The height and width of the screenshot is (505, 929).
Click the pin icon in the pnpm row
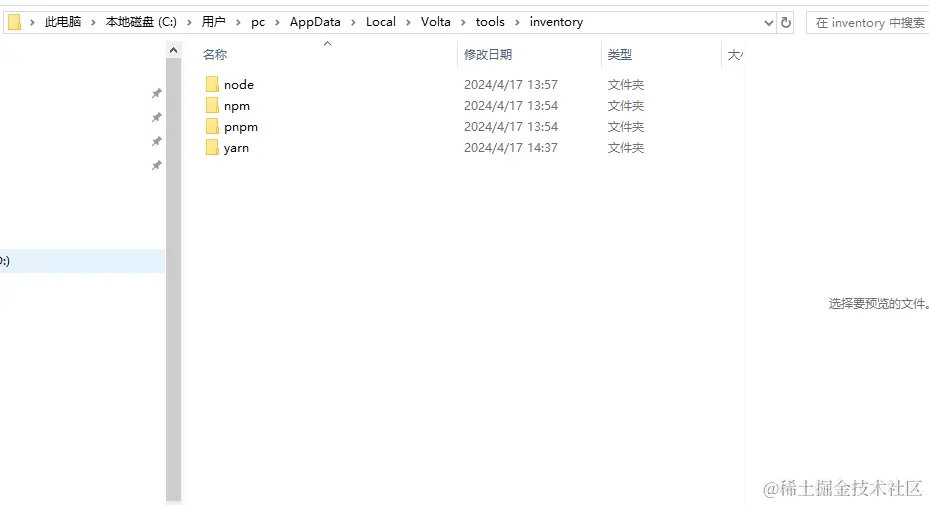pos(156,141)
